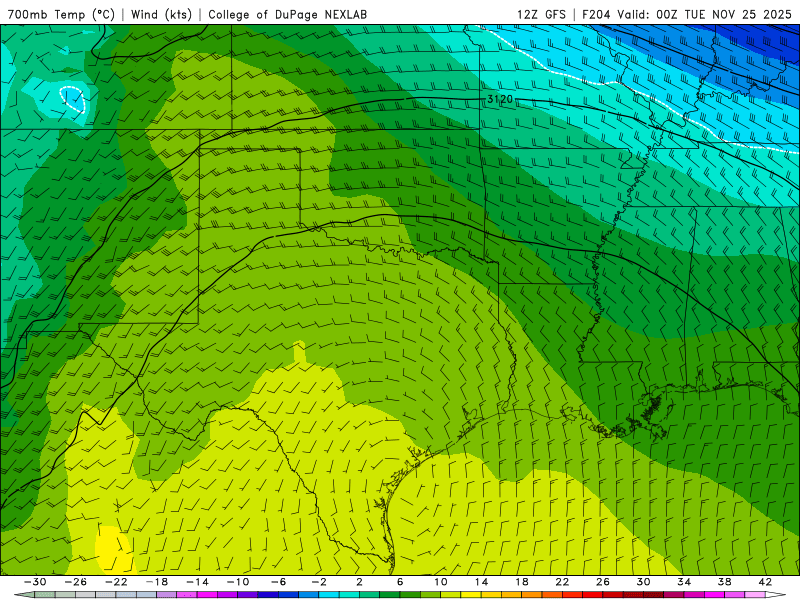
Task: Click the -2 legend value
Action: [319, 582]
